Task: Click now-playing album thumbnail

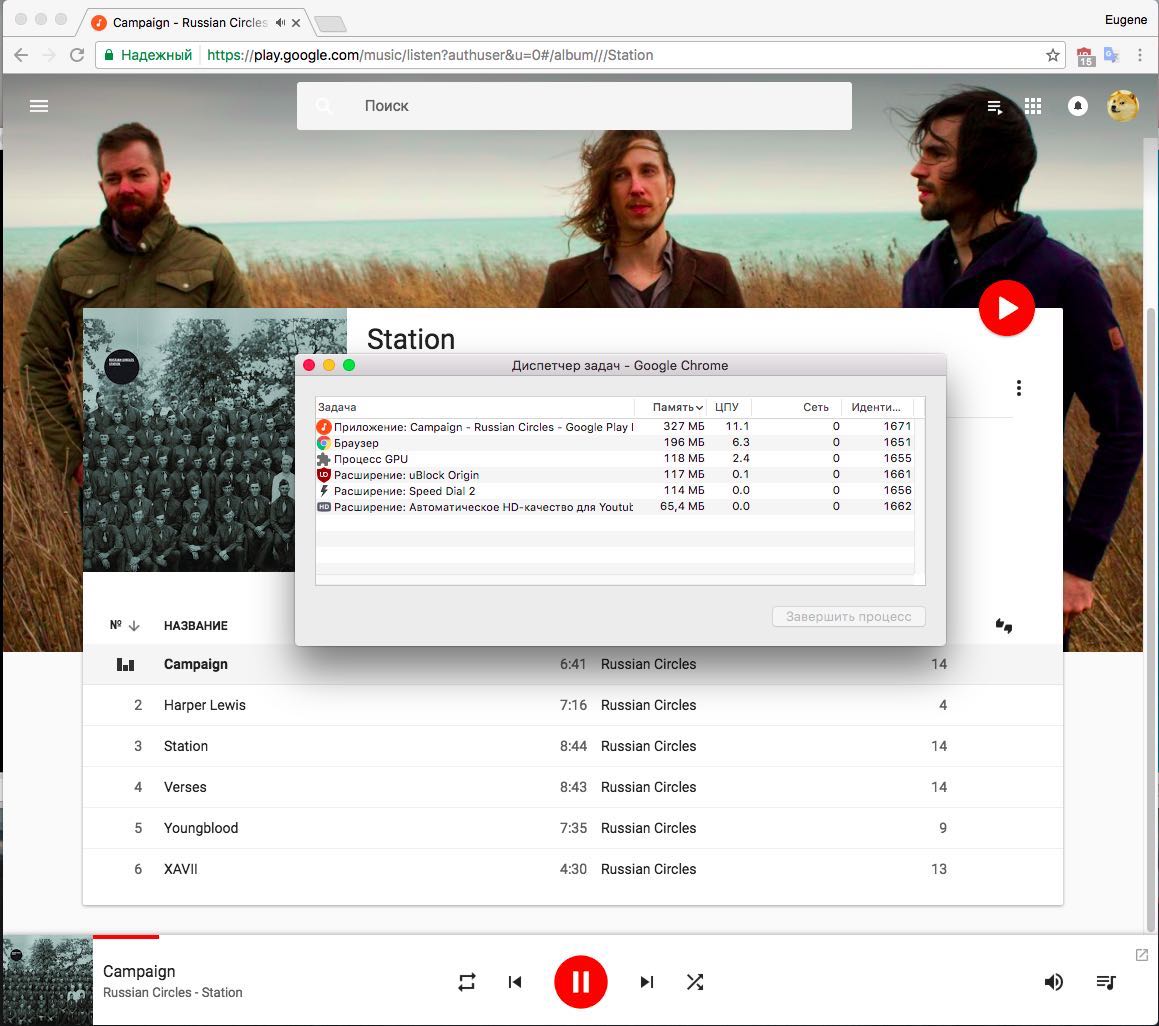Action: point(47,980)
